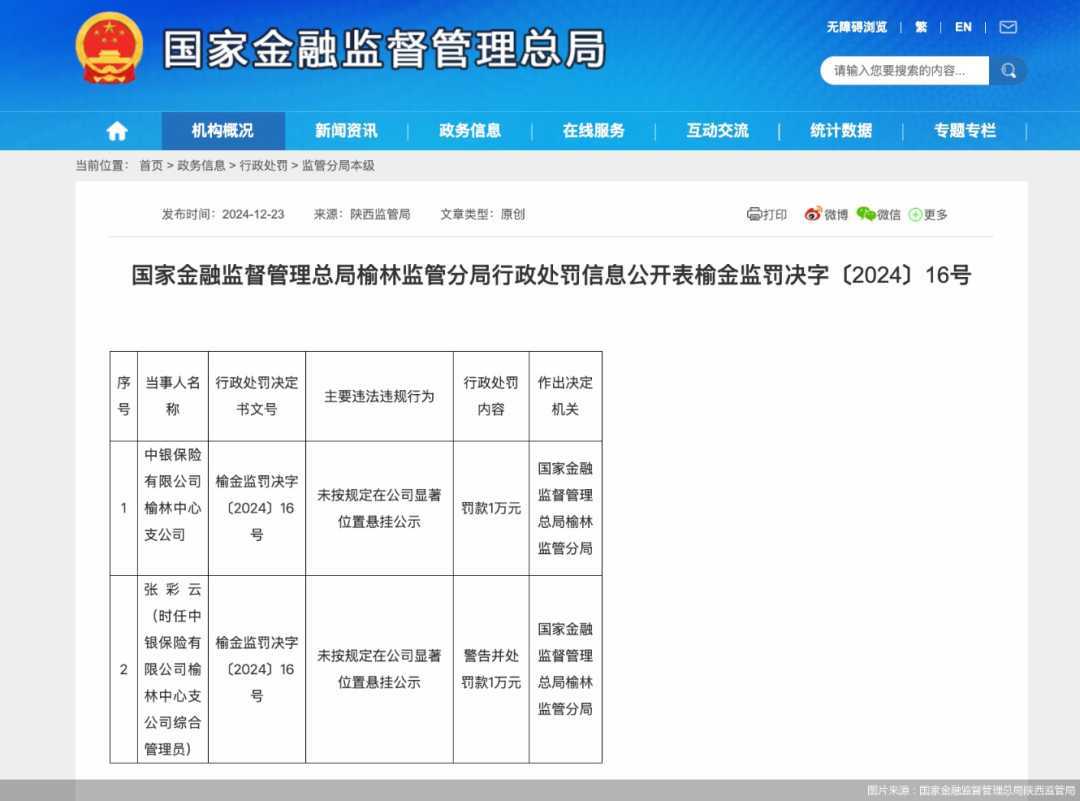This screenshot has height=801, width=1080.
Task: Click the print (打印) icon
Action: pos(755,214)
